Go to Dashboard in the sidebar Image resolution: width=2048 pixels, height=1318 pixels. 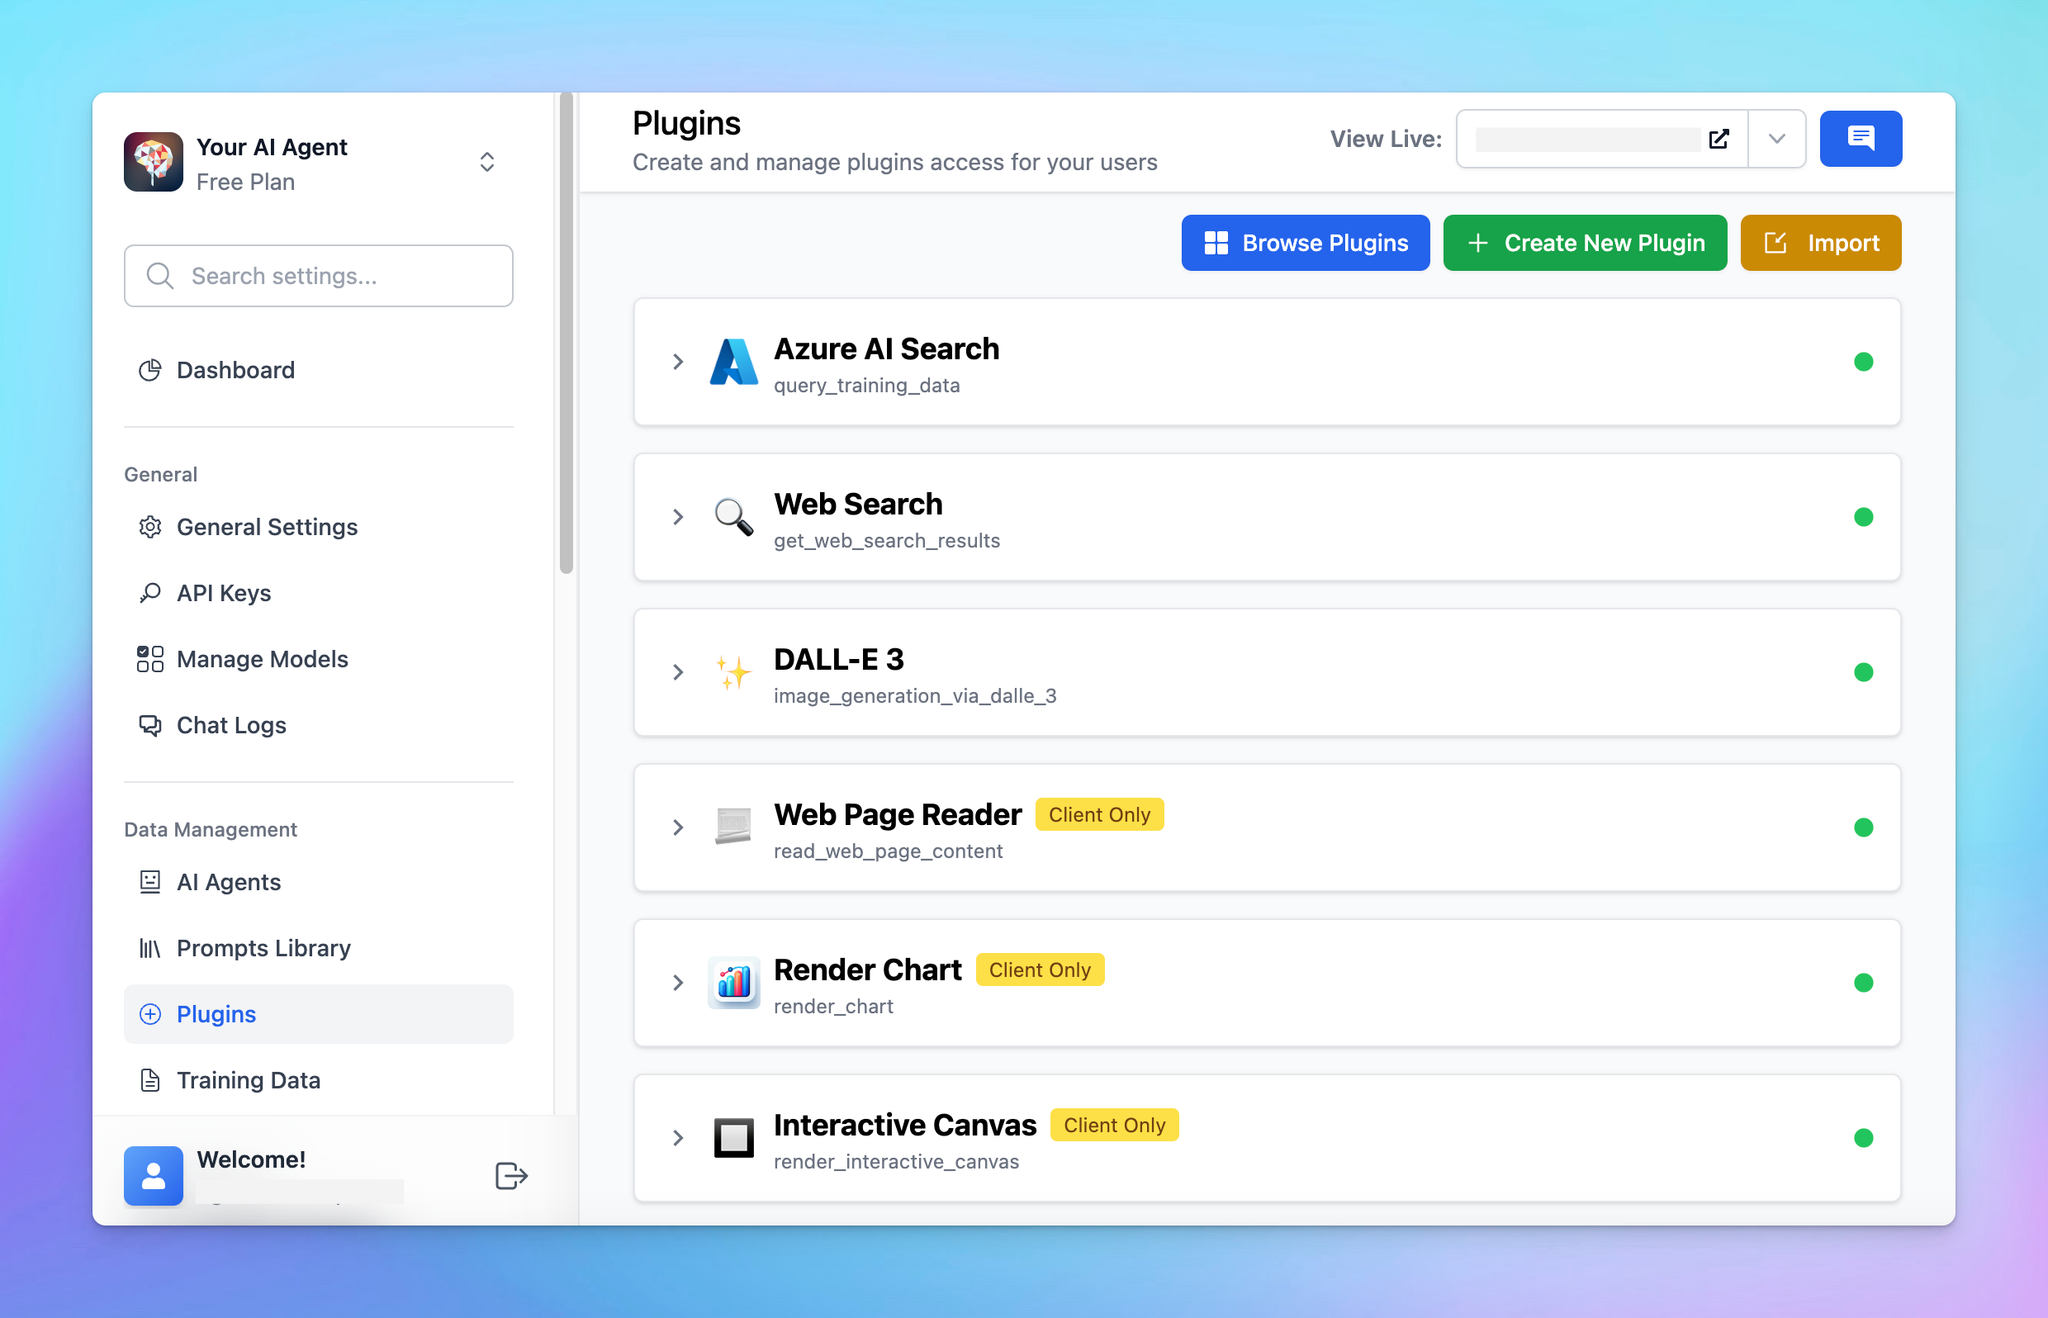pyautogui.click(x=318, y=370)
